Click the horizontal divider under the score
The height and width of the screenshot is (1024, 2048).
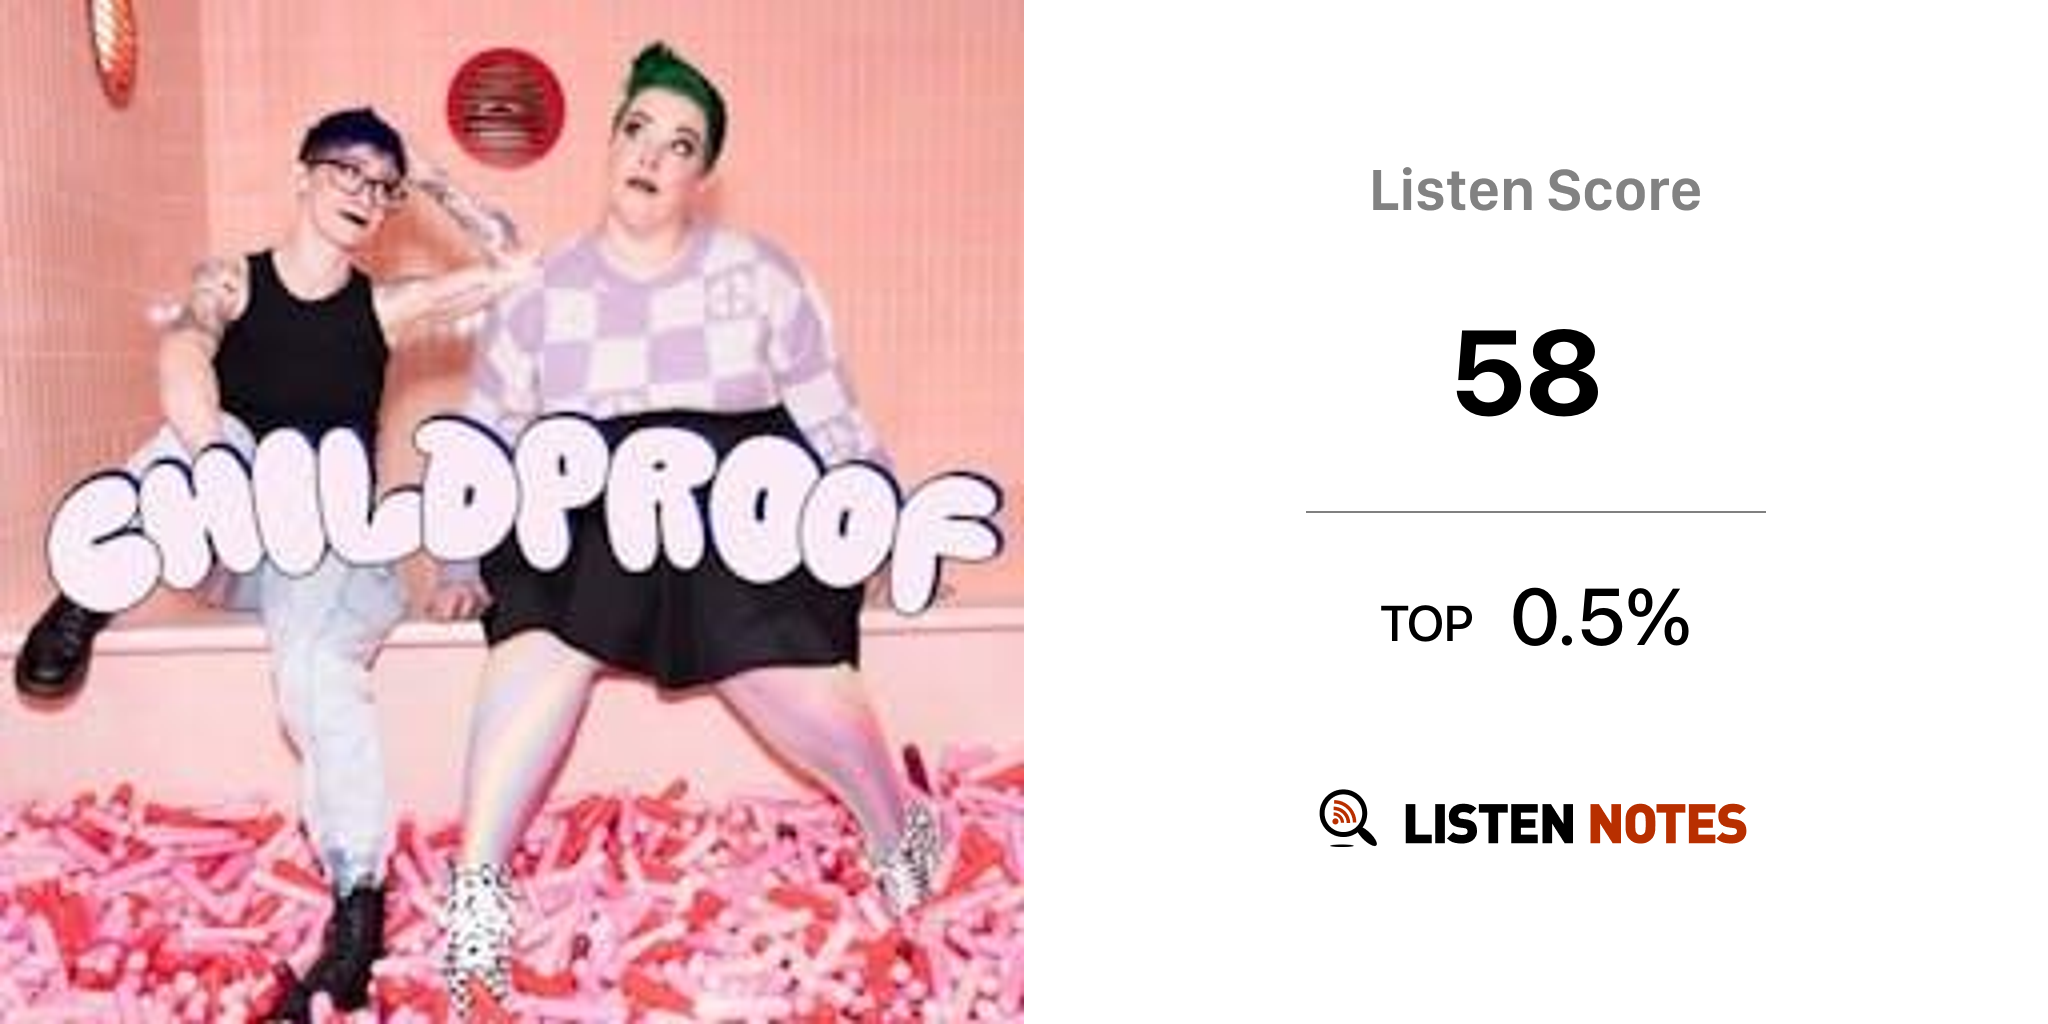(1535, 512)
